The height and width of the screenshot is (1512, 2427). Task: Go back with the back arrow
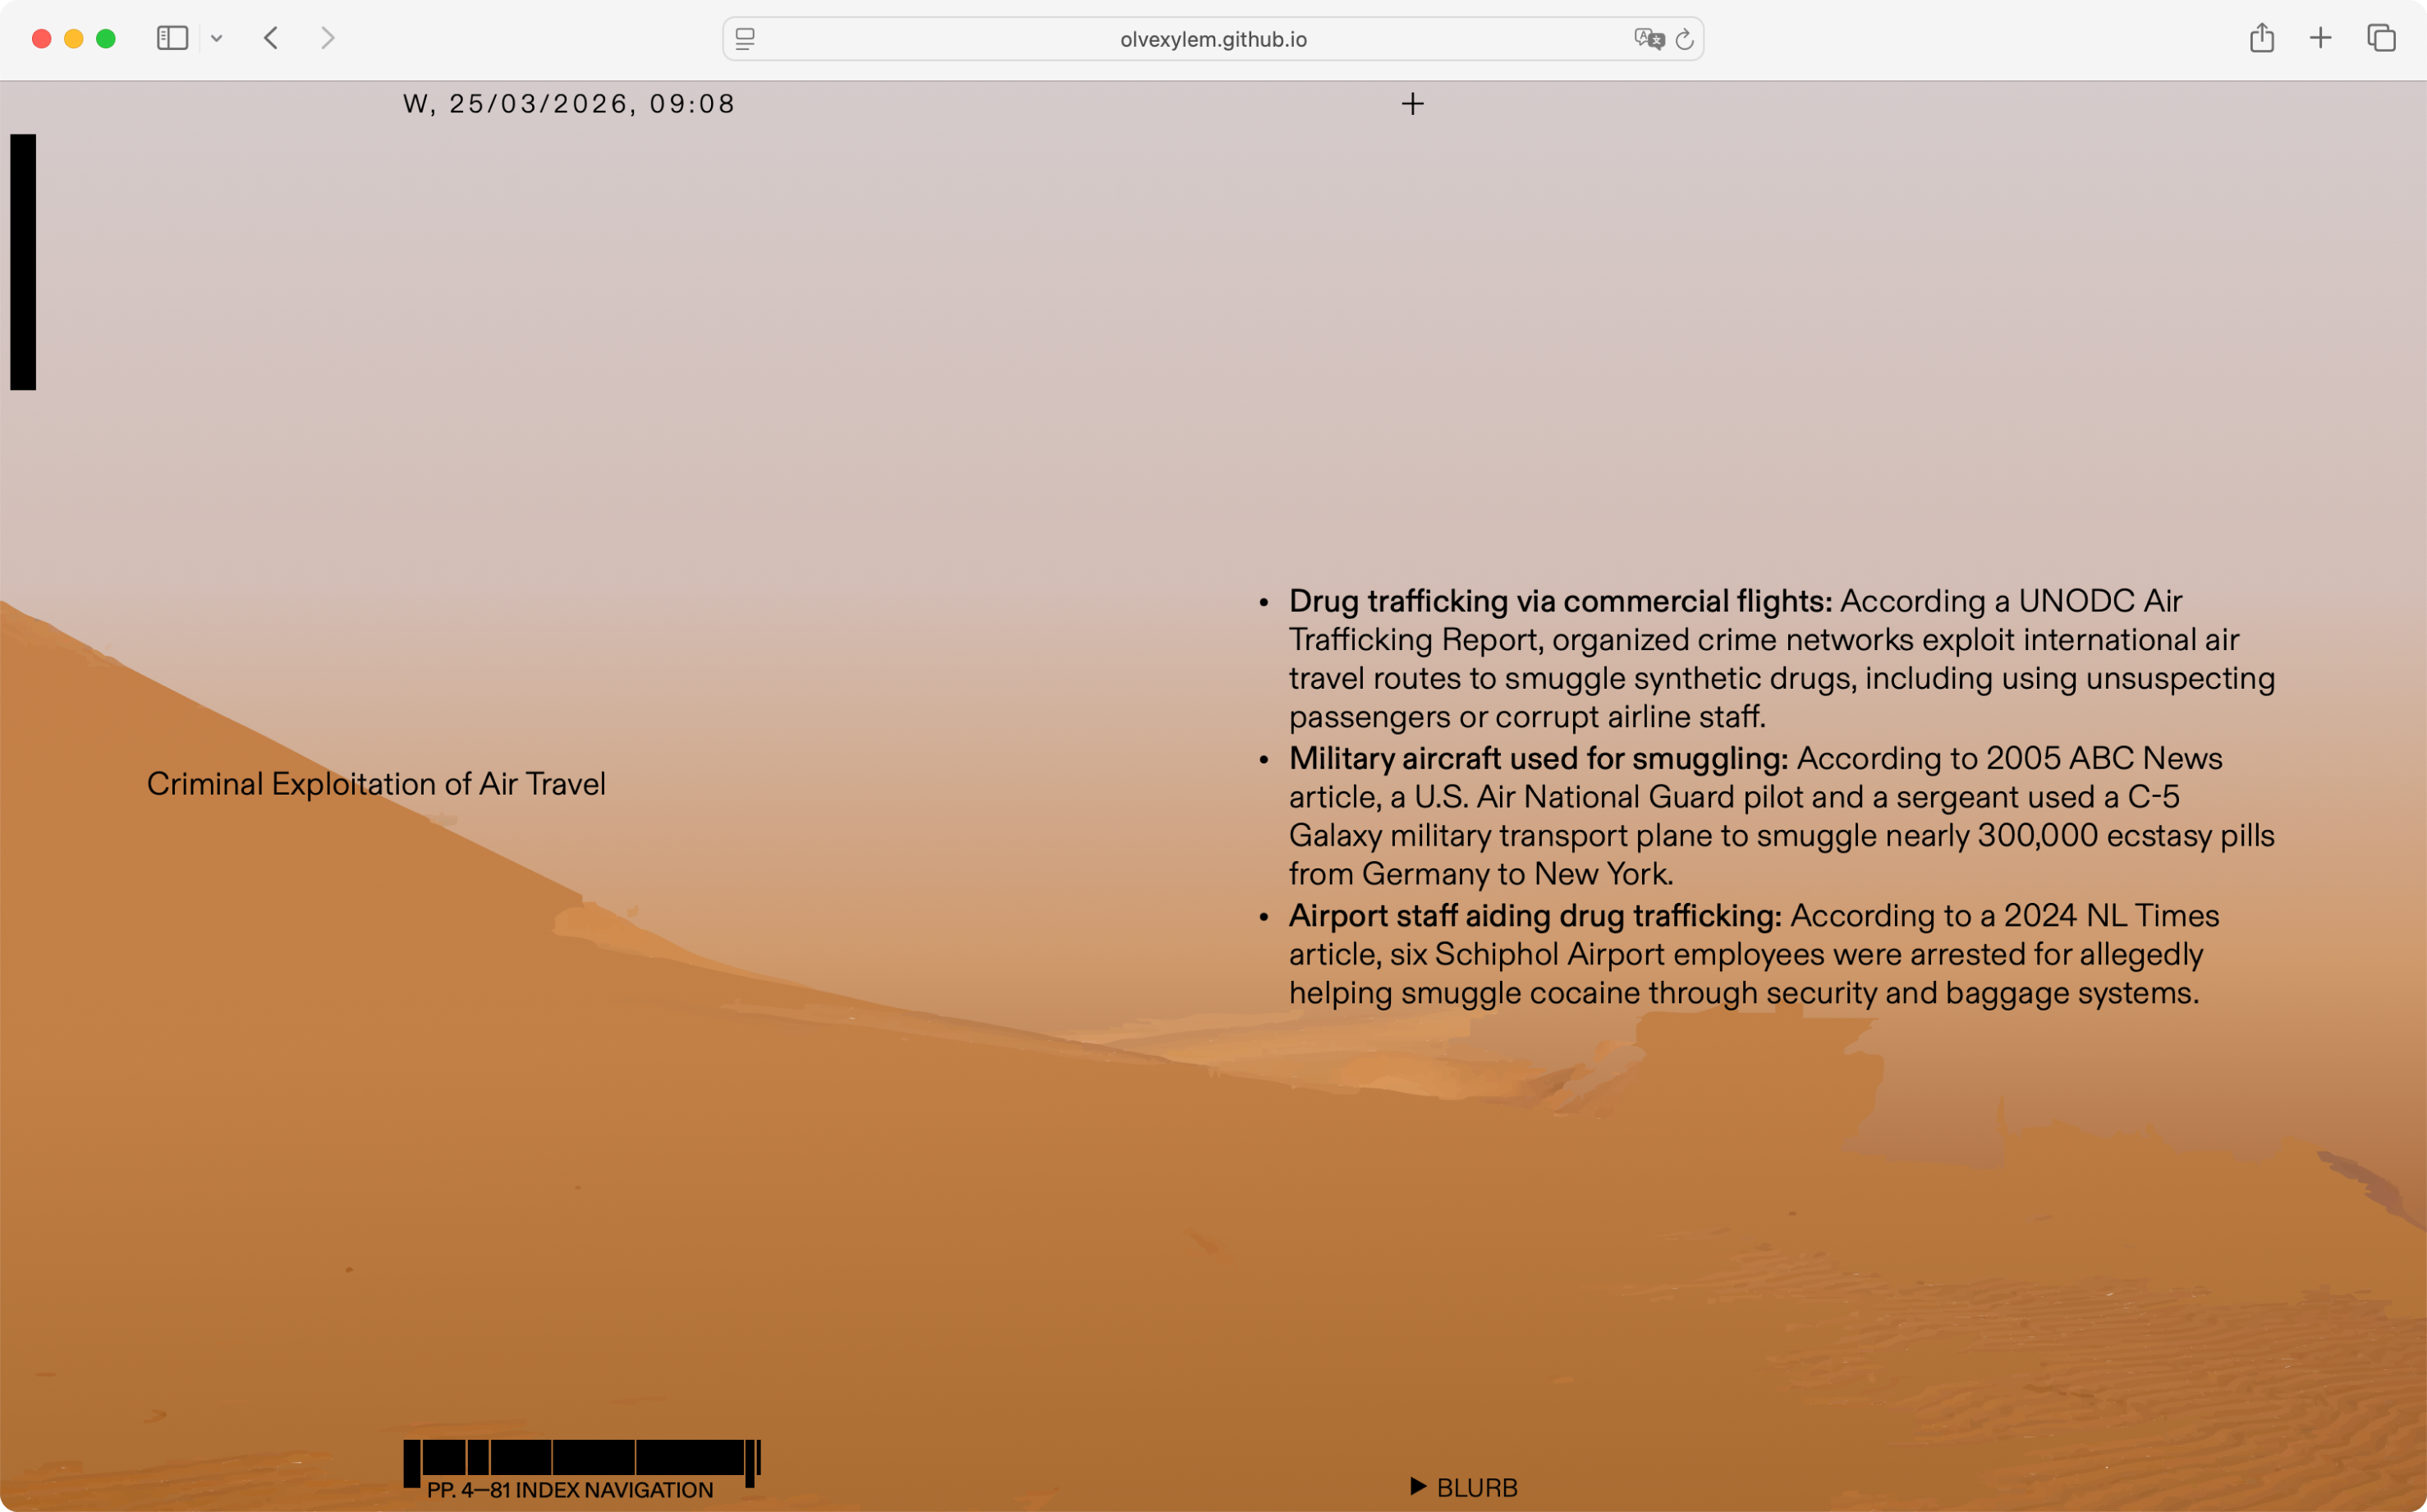271,38
